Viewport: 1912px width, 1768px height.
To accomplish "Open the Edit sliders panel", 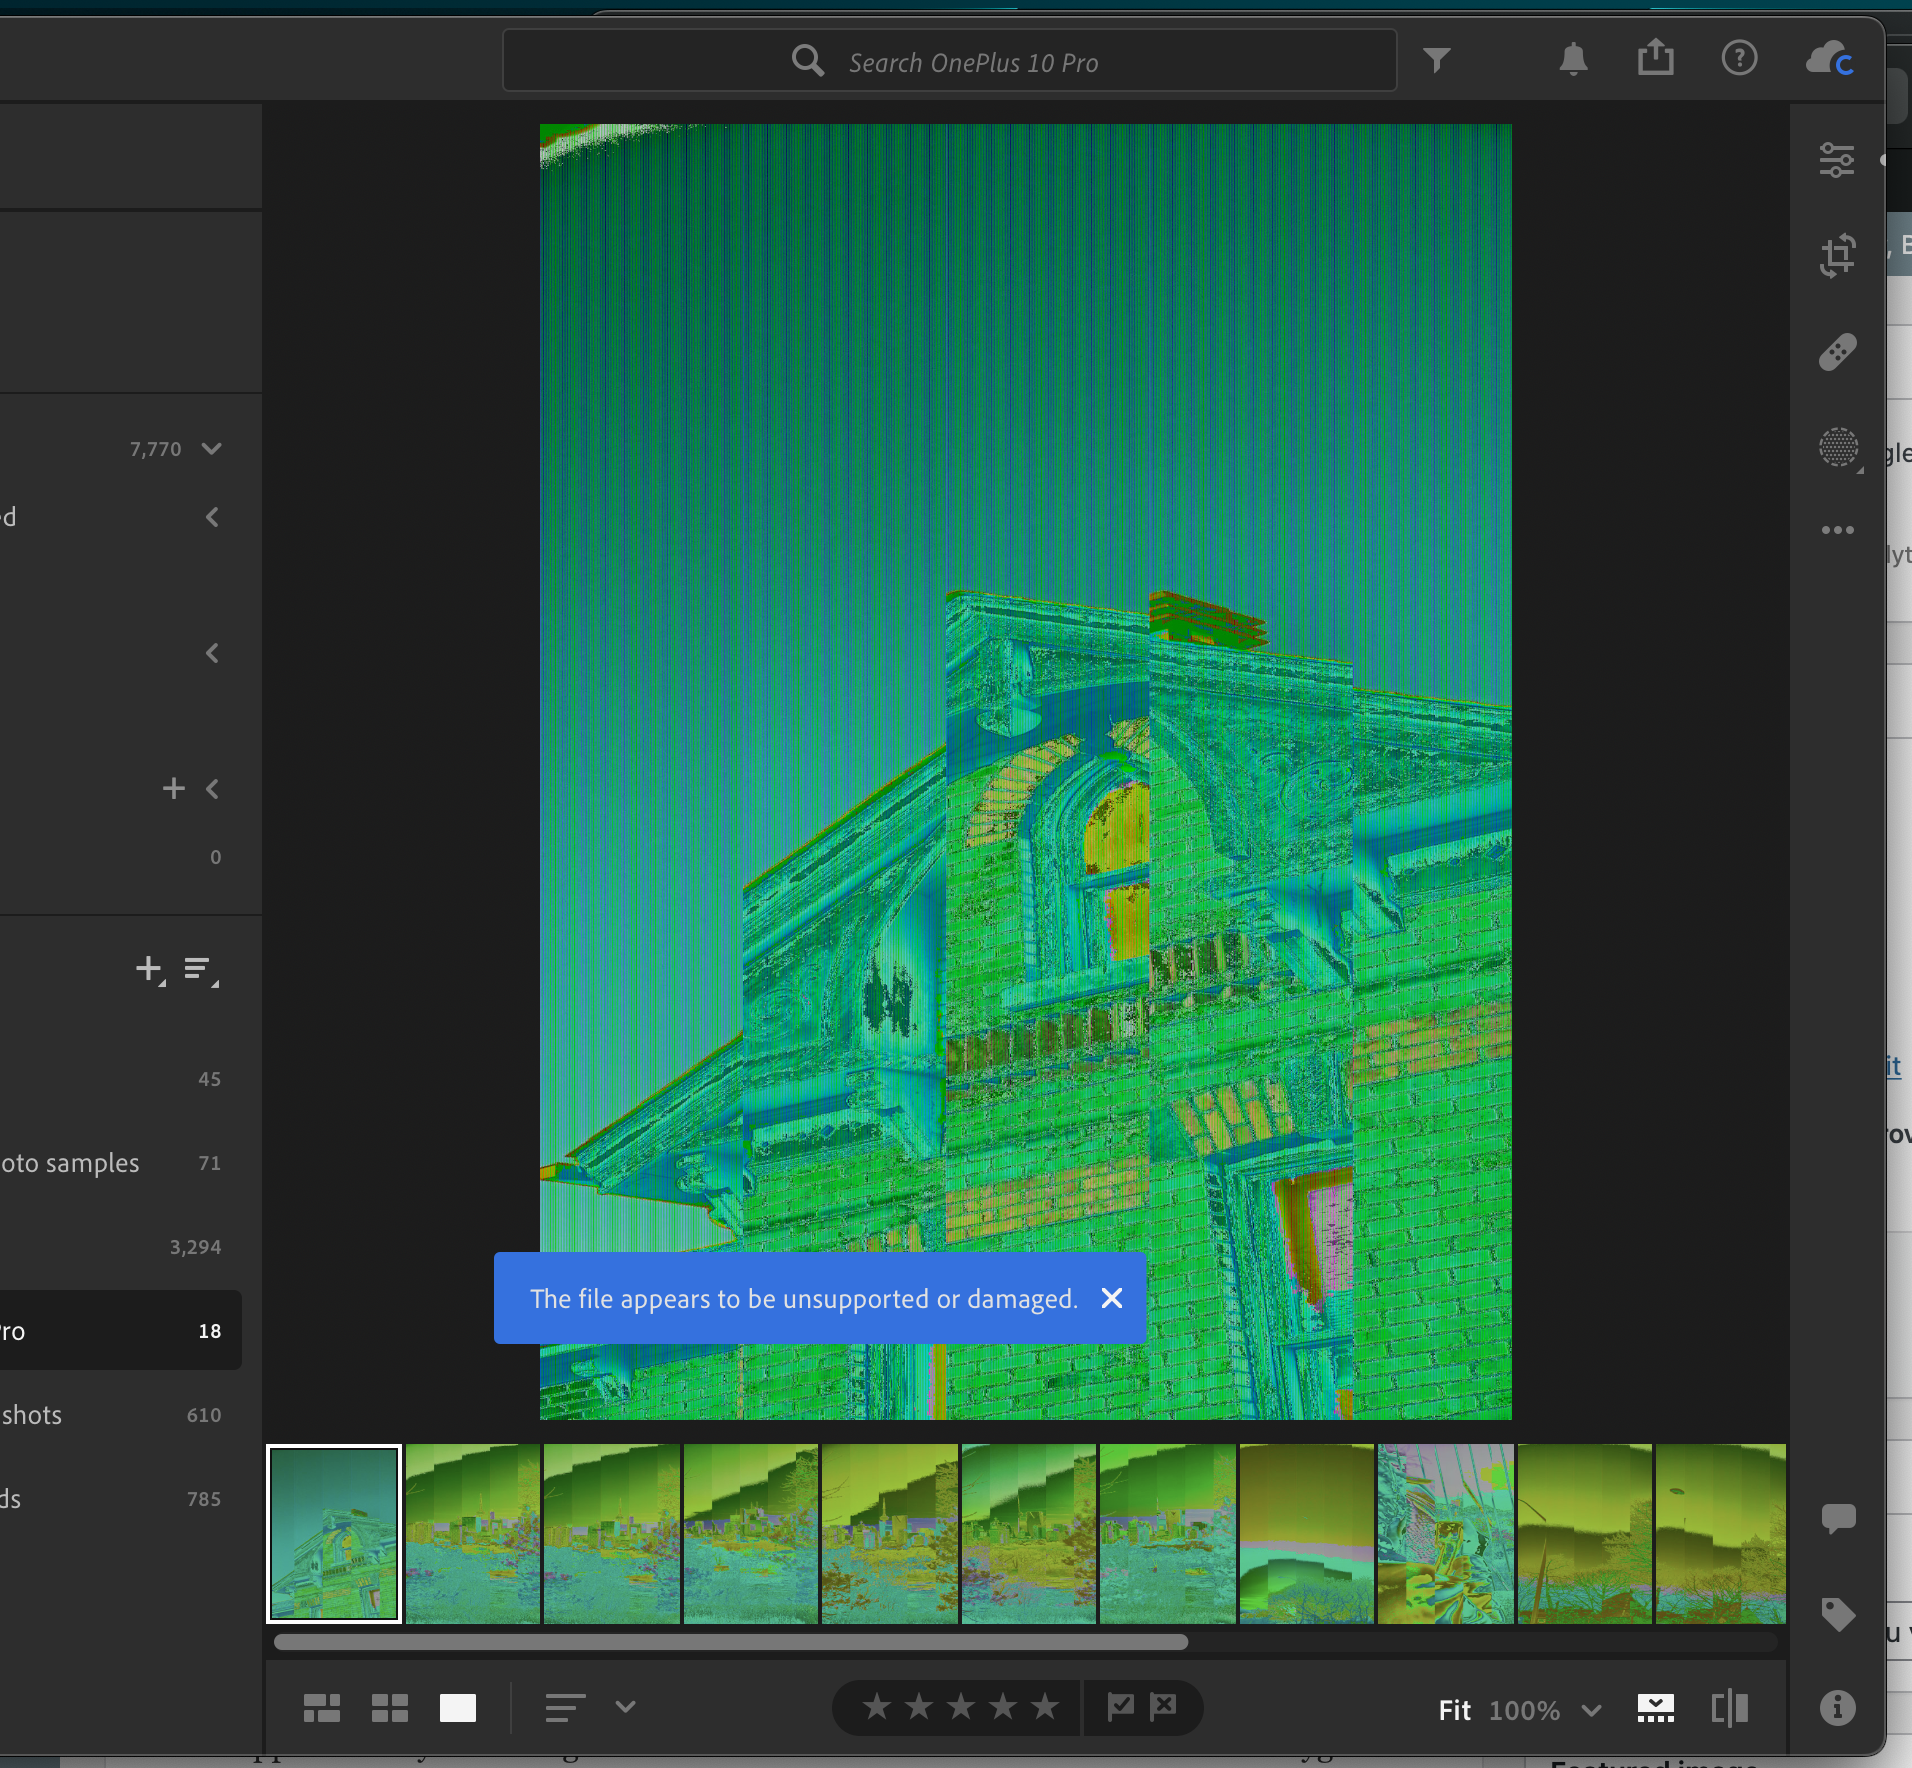I will click(x=1837, y=160).
